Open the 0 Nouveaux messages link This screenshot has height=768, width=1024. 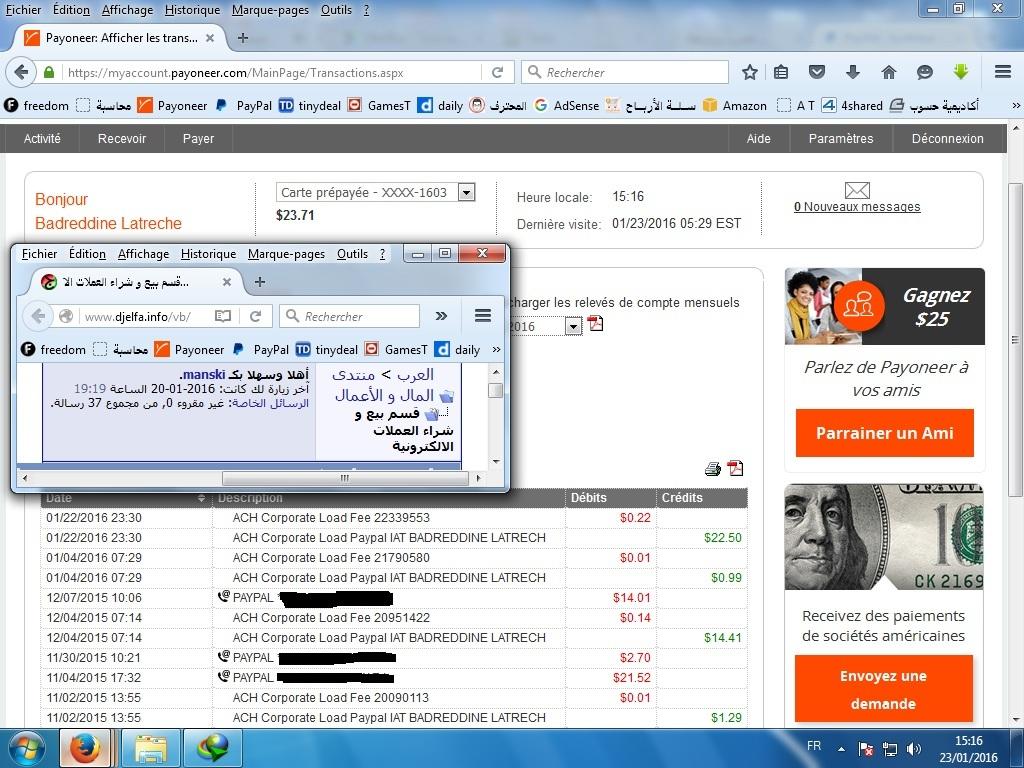(x=857, y=207)
